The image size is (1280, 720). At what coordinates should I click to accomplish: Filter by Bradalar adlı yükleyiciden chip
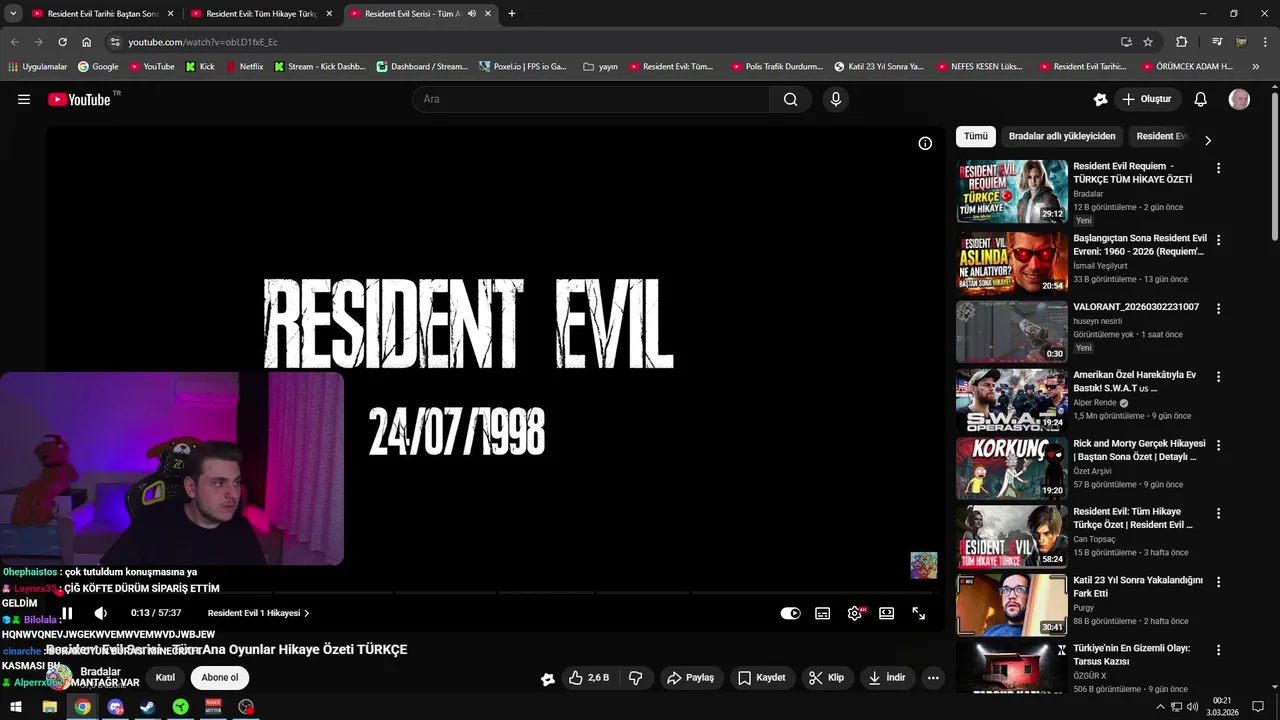(1062, 136)
